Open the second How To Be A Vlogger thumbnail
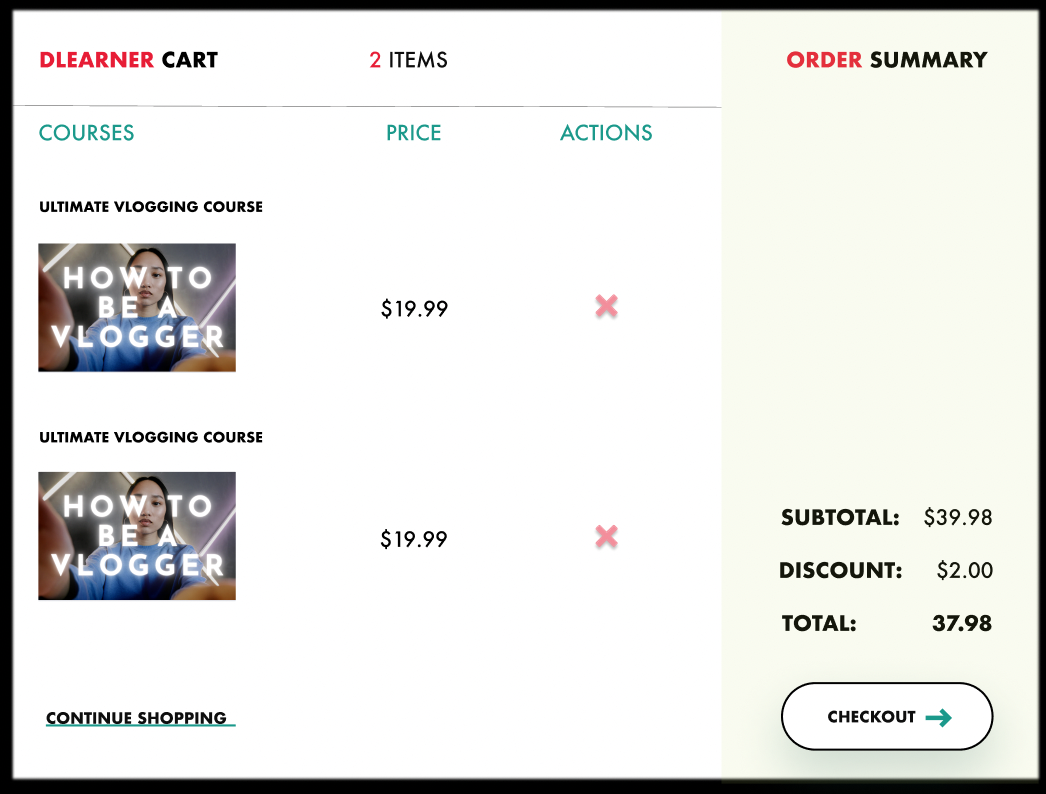 pyautogui.click(x=137, y=536)
